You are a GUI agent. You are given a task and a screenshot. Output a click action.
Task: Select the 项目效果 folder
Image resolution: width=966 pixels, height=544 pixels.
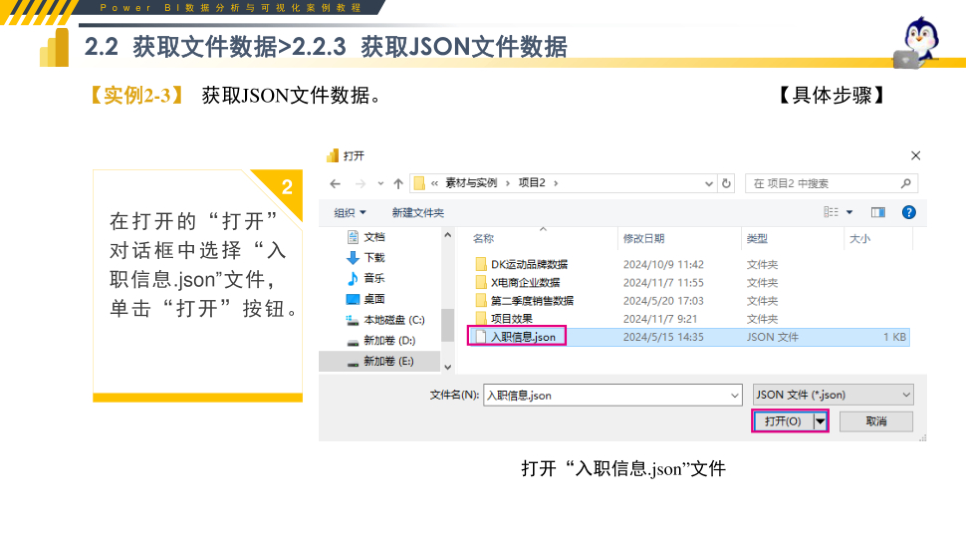(511, 319)
